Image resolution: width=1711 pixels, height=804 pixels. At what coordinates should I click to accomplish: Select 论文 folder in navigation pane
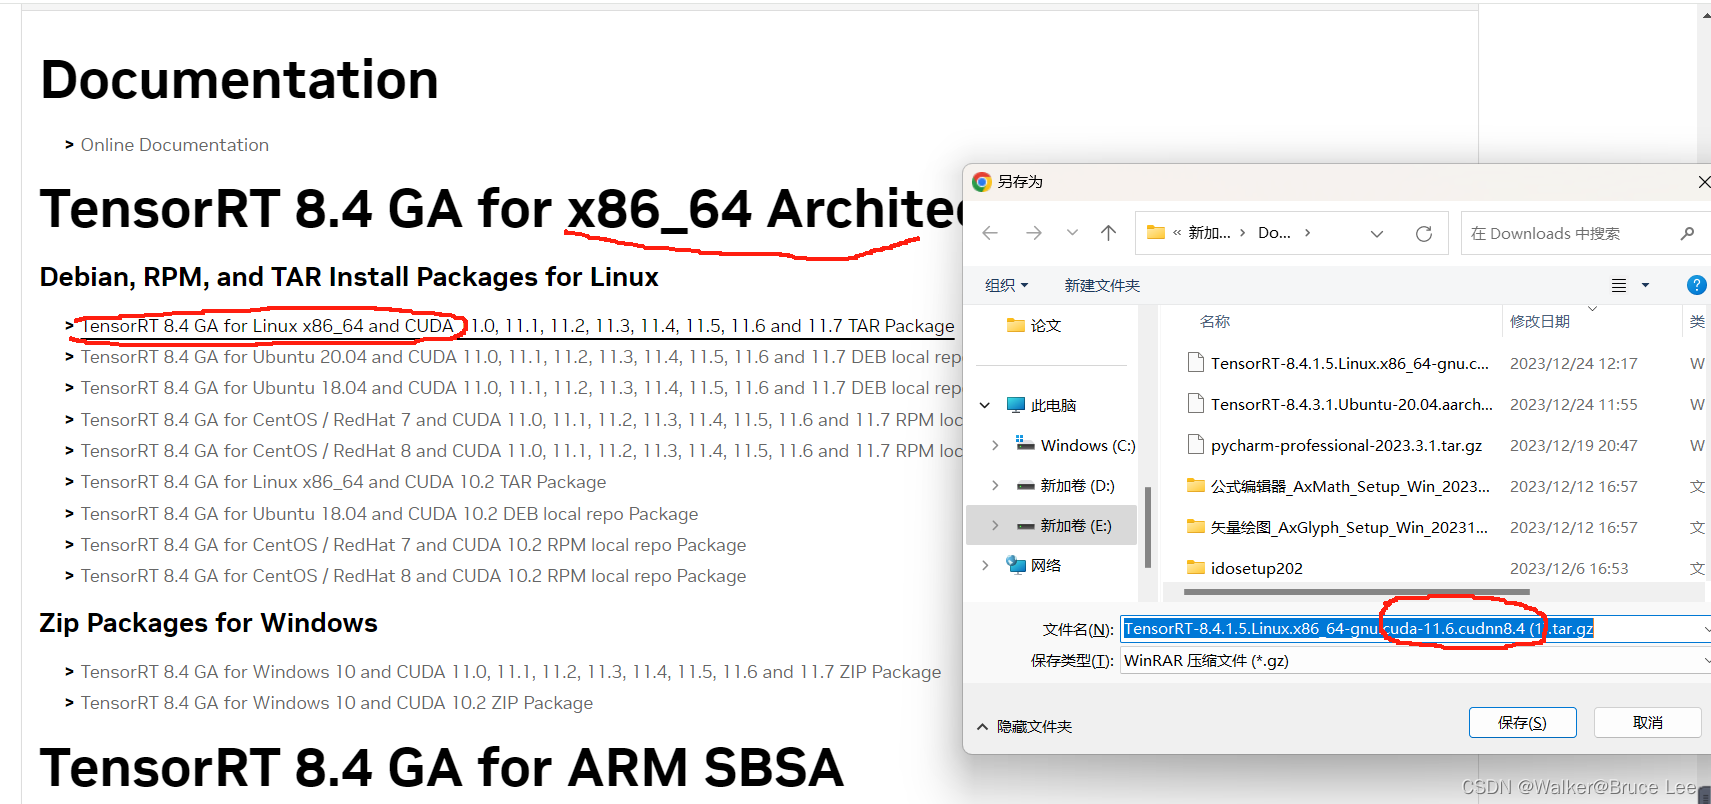(1046, 325)
